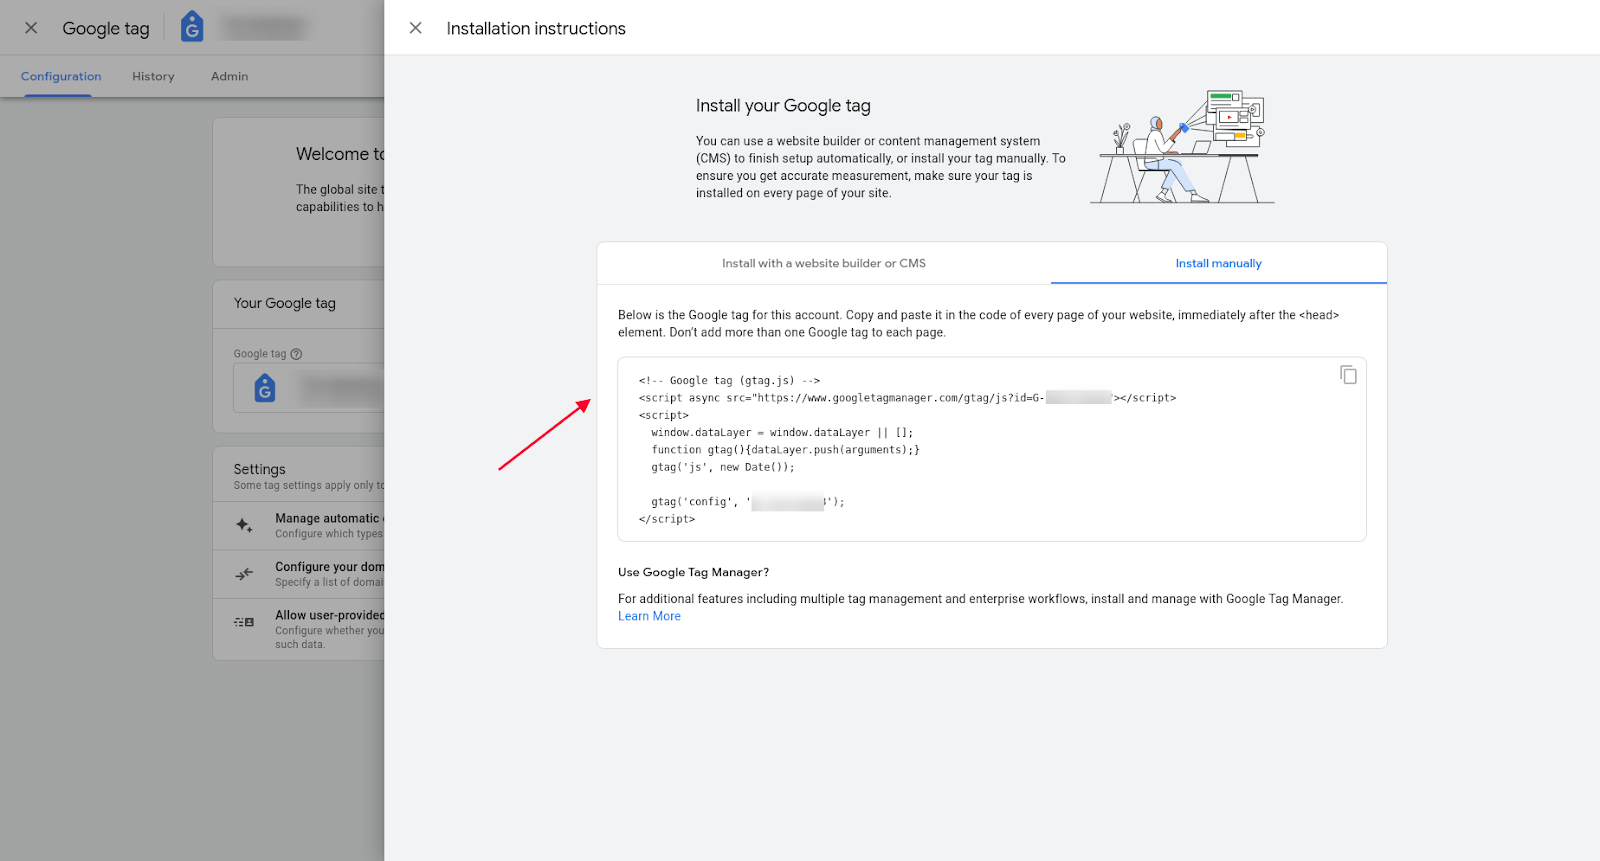Close the Google tag window
The image size is (1600, 861).
coord(31,28)
